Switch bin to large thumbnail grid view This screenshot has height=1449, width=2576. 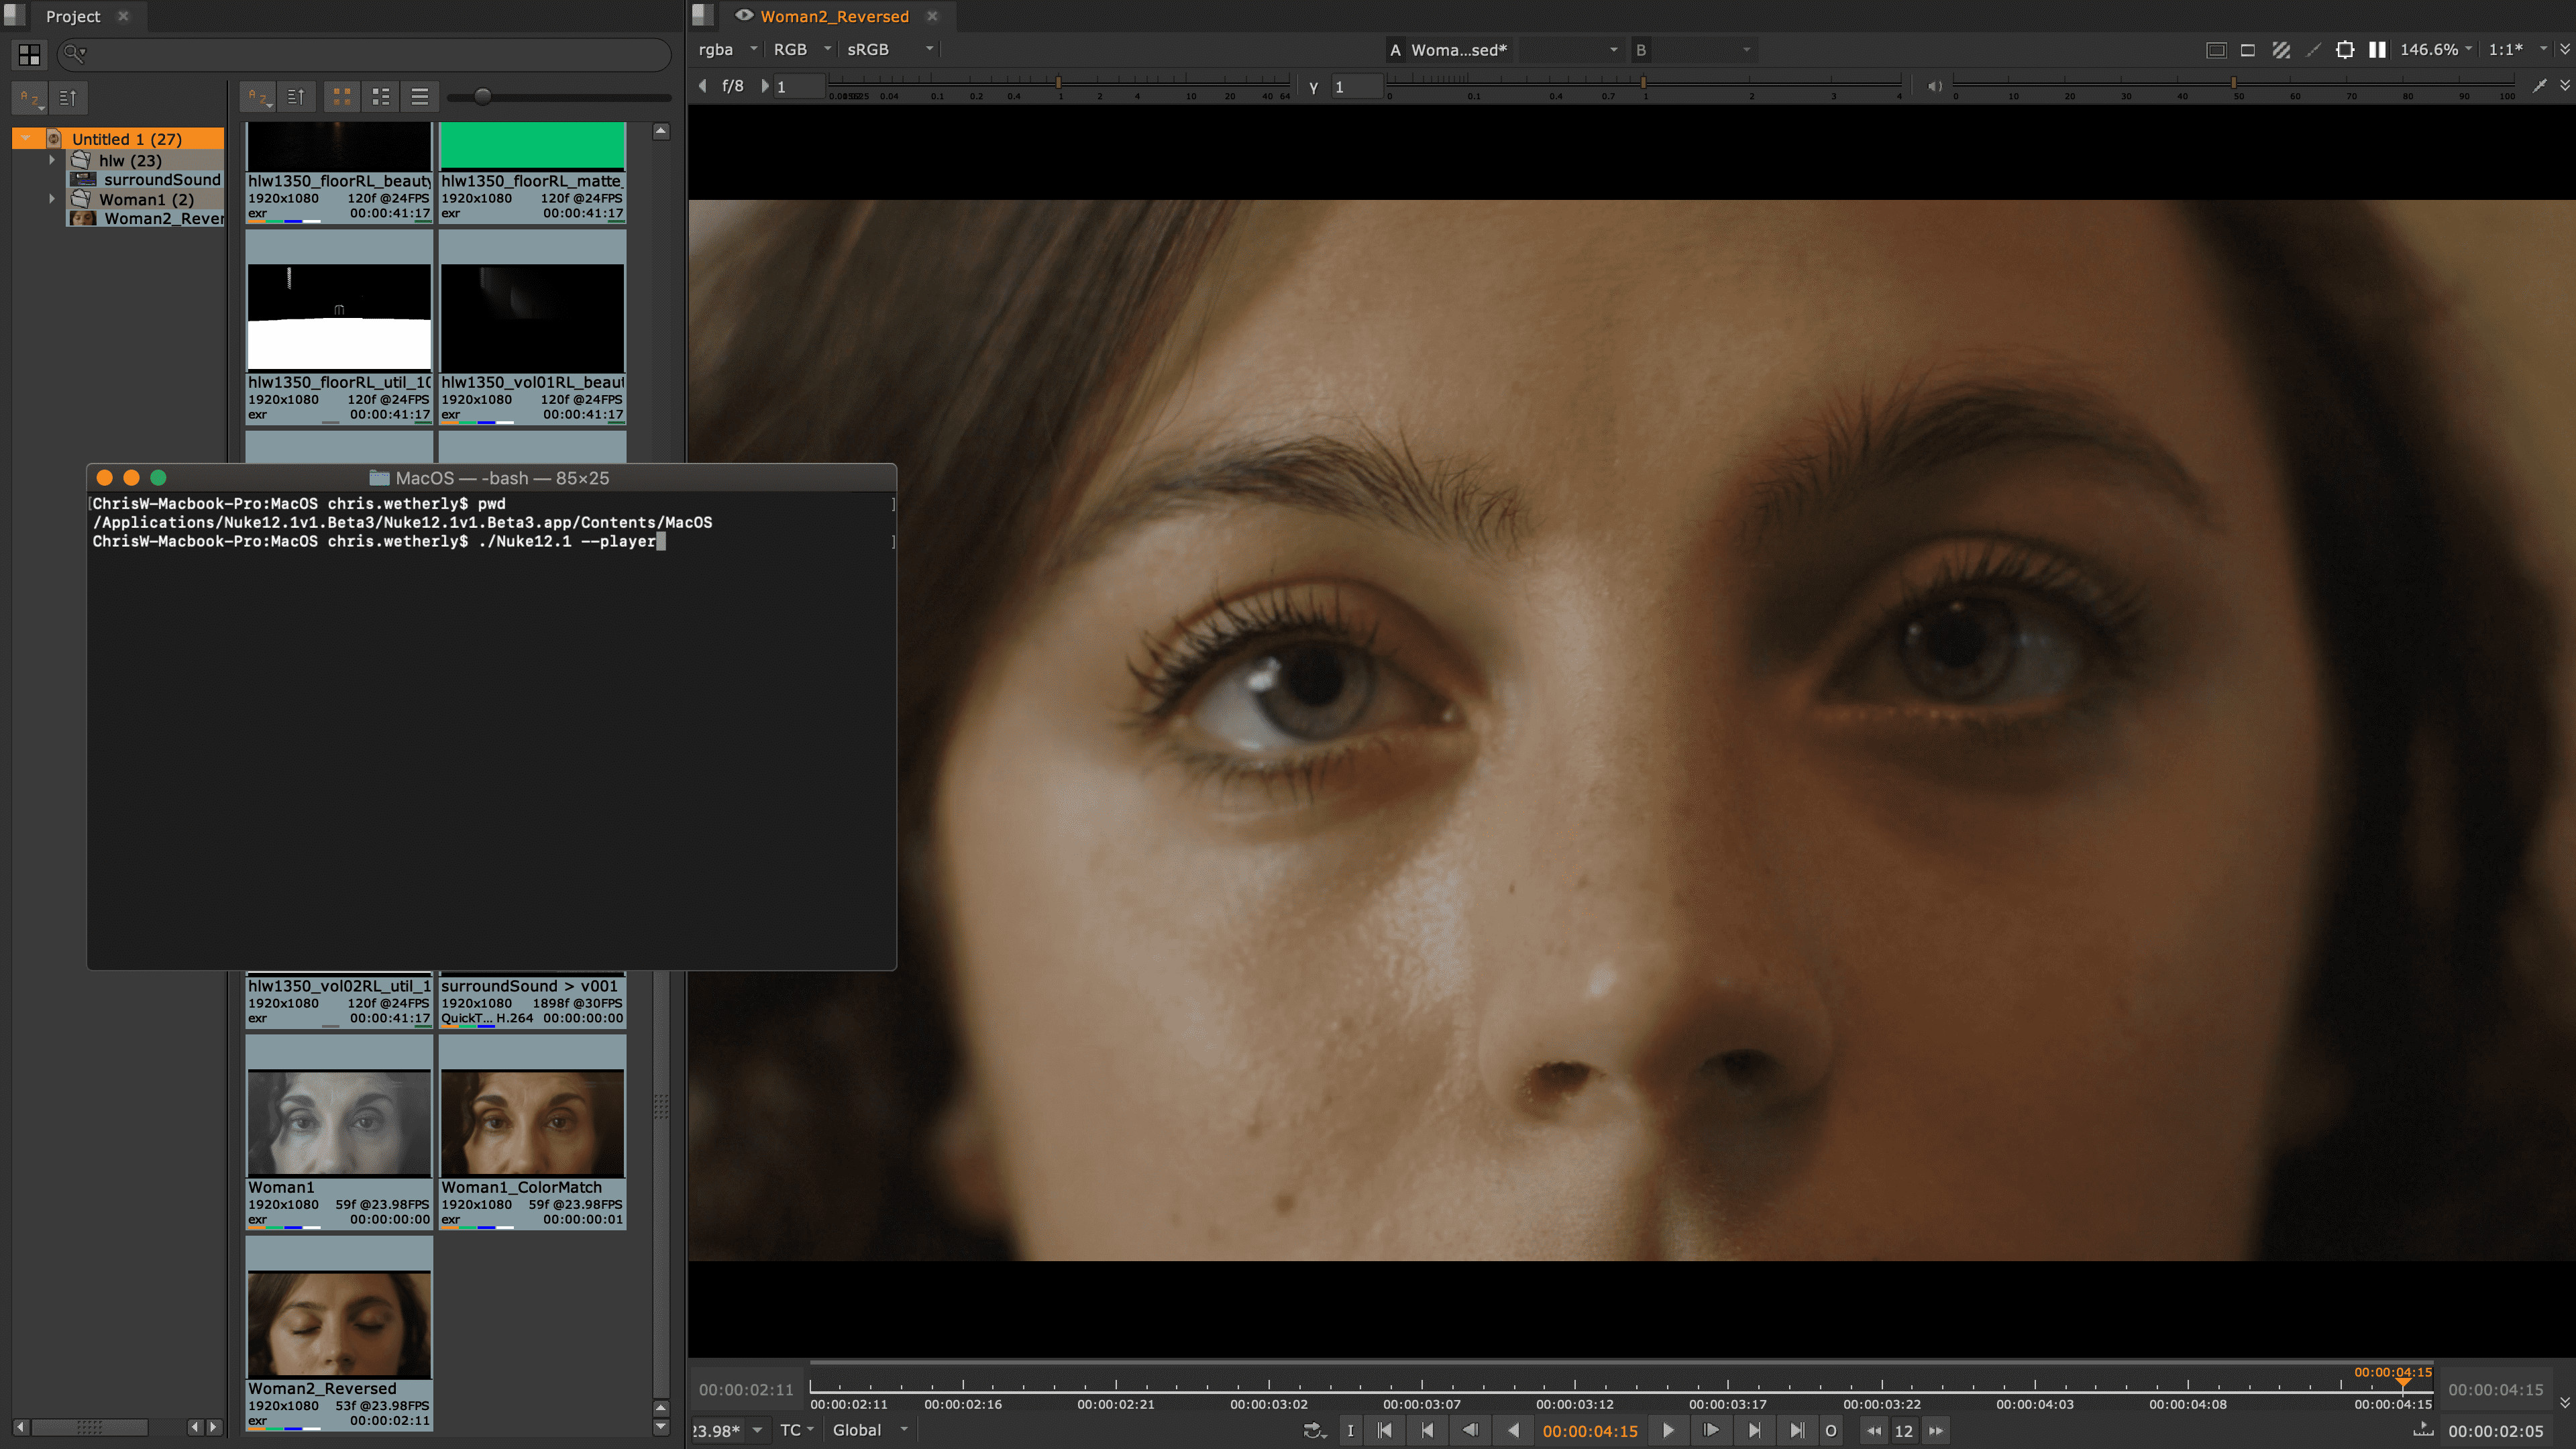point(342,97)
